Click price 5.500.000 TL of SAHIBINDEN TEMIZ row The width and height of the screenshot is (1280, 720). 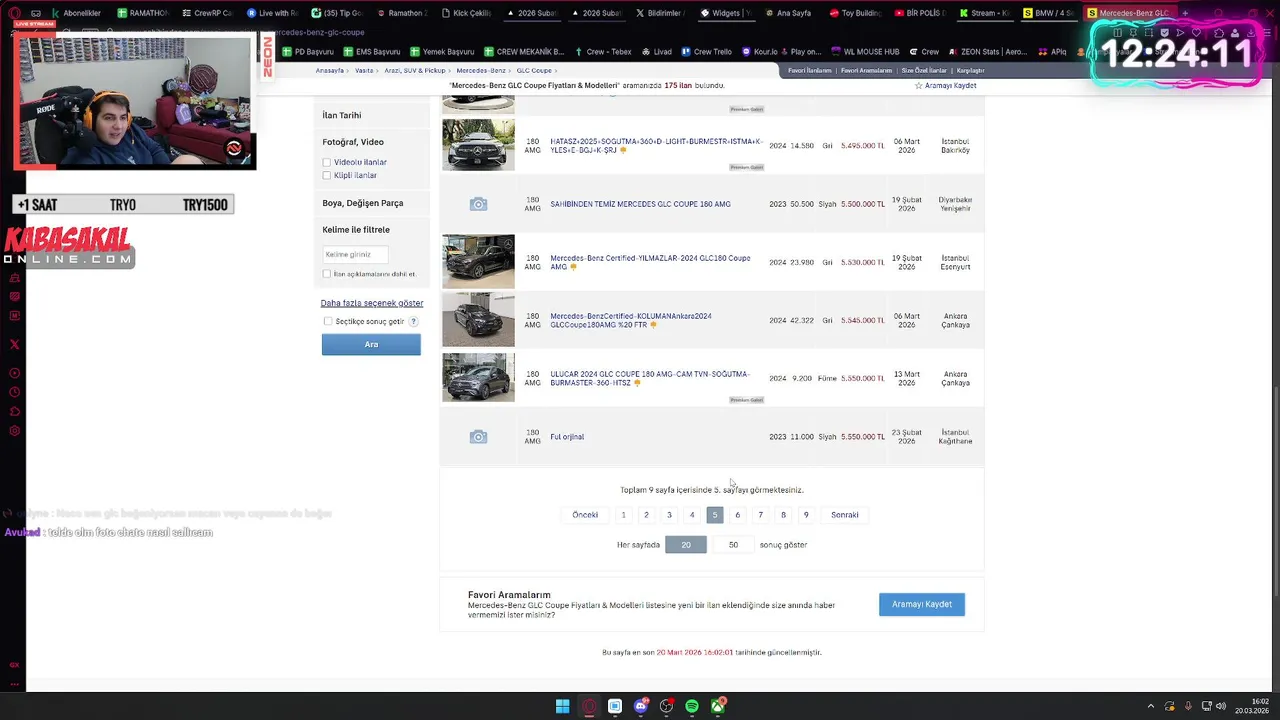863,204
